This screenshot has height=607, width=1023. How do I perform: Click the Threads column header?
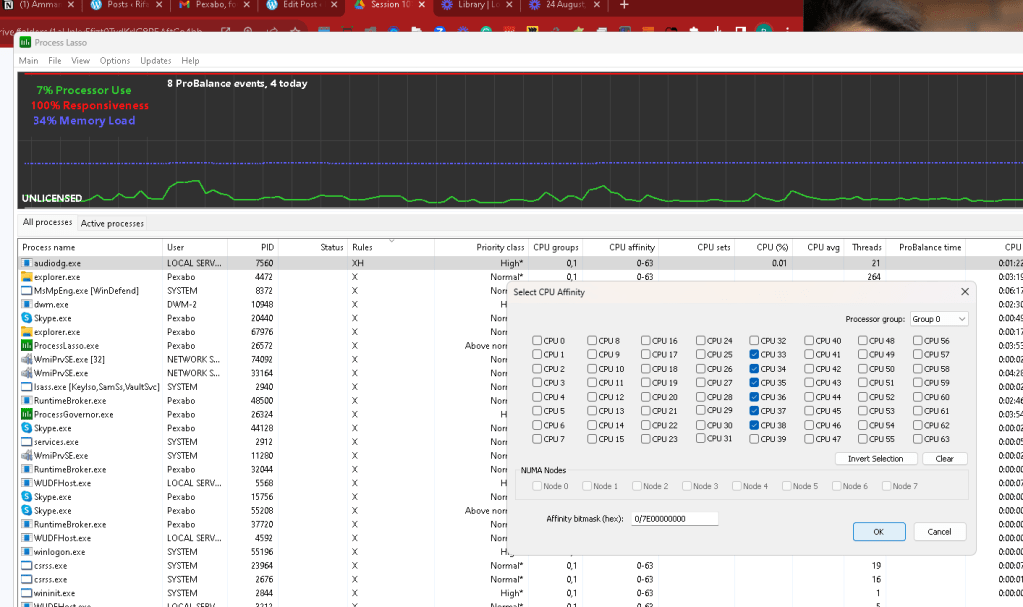coord(866,247)
